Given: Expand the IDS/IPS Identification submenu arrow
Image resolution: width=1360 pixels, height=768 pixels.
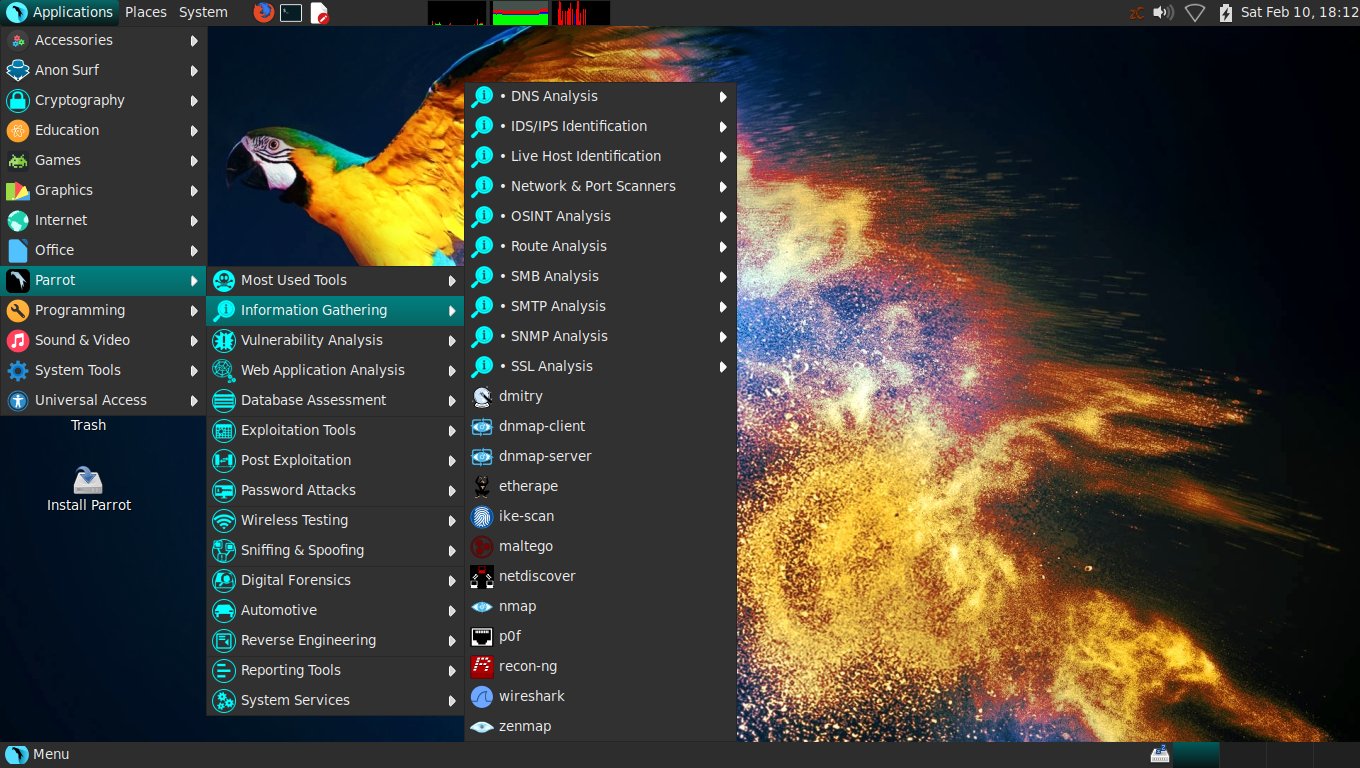Looking at the screenshot, I should 722,126.
